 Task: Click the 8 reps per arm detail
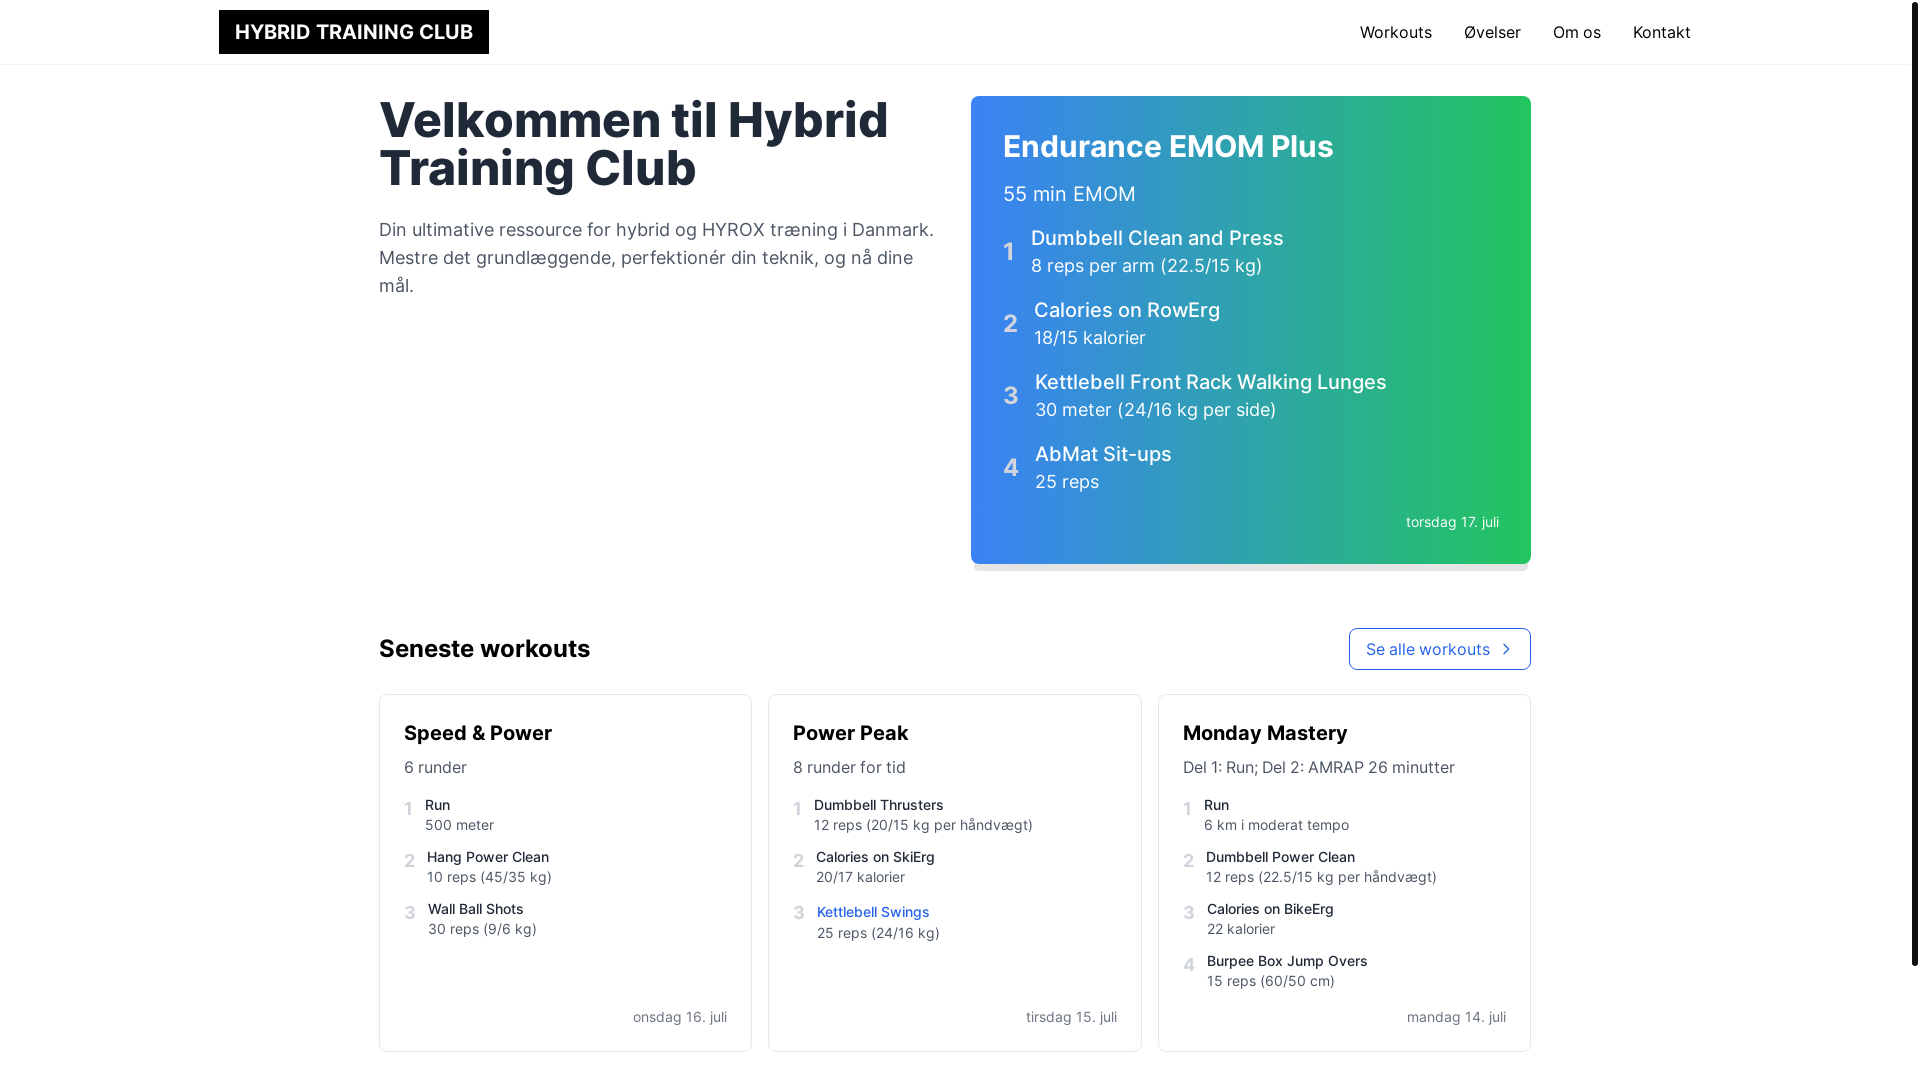1146,266
